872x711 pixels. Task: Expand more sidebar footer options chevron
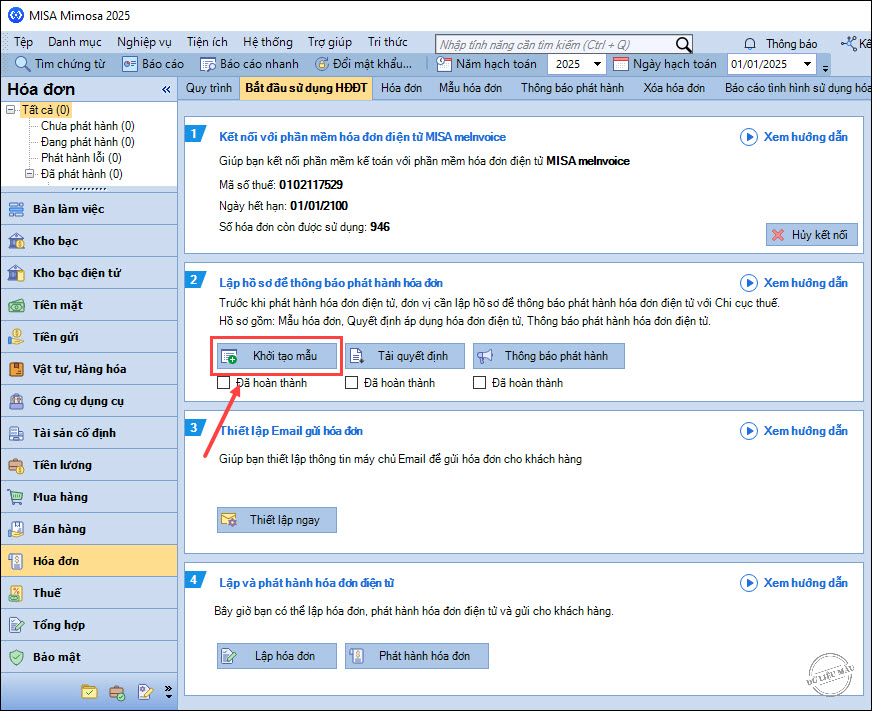(x=169, y=692)
